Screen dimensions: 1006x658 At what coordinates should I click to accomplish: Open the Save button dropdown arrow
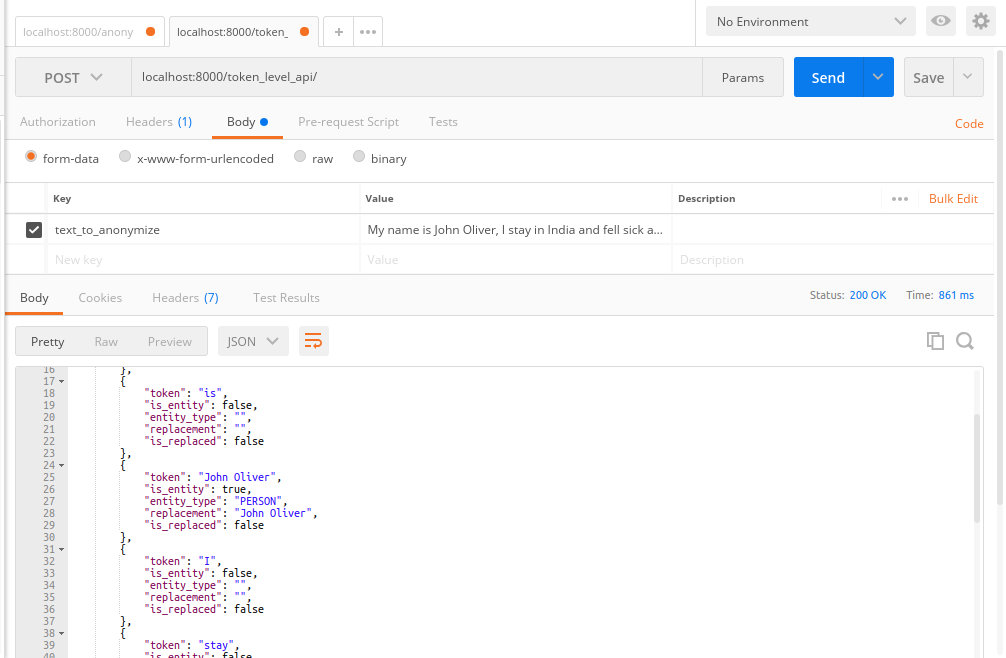968,77
